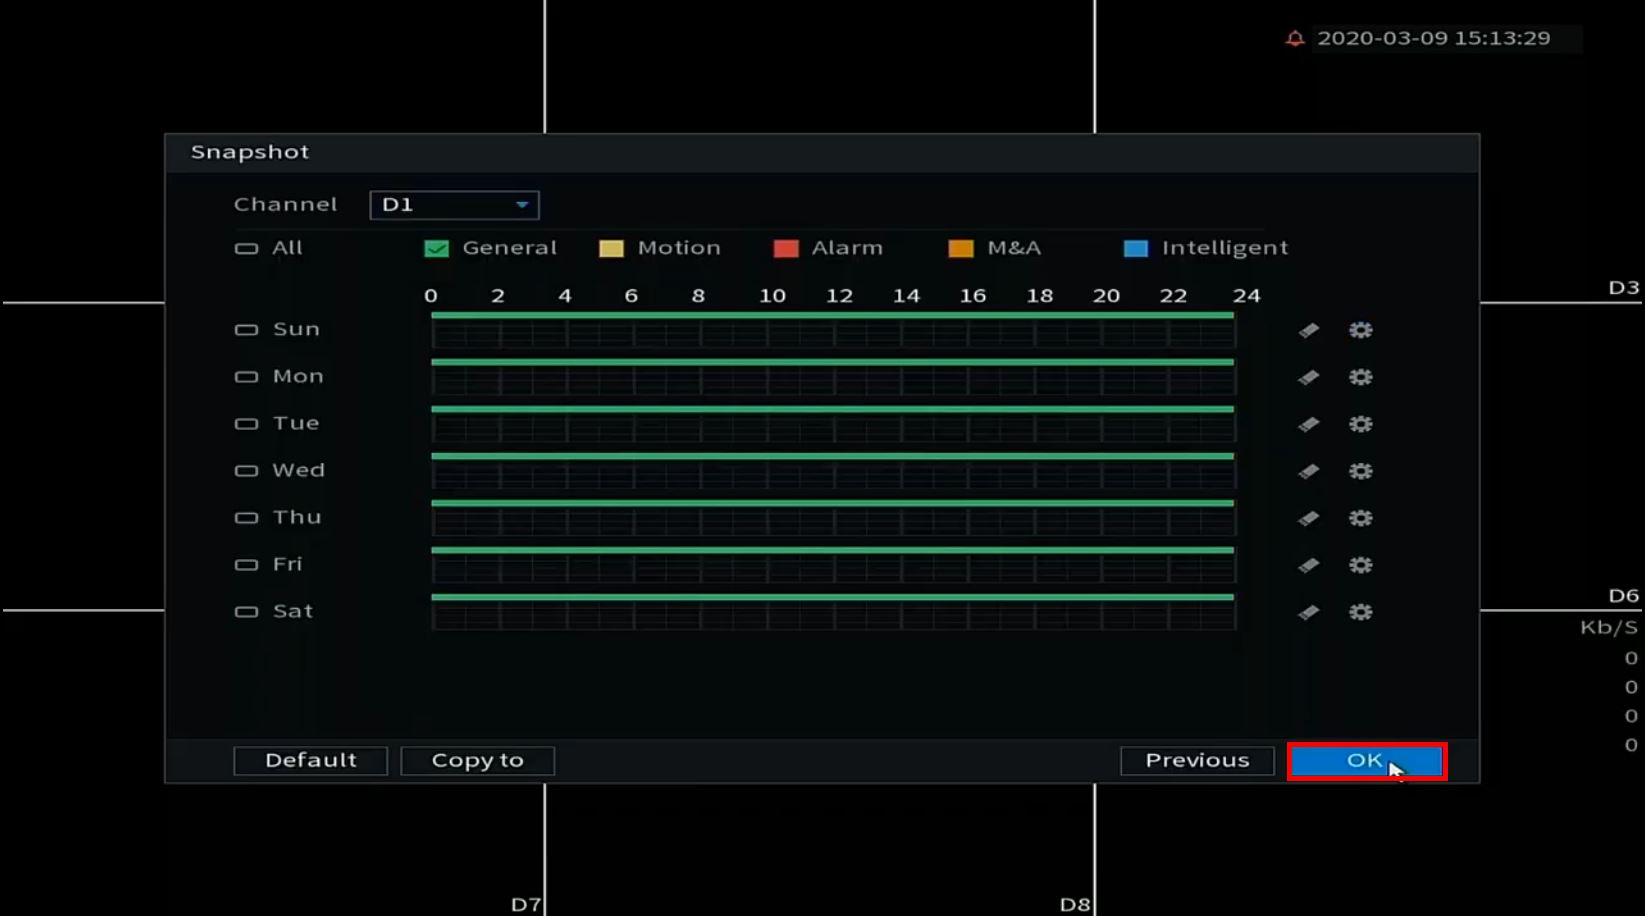Open the gear settings for Sun
Viewport: 1645px width, 916px height.
pos(1360,330)
